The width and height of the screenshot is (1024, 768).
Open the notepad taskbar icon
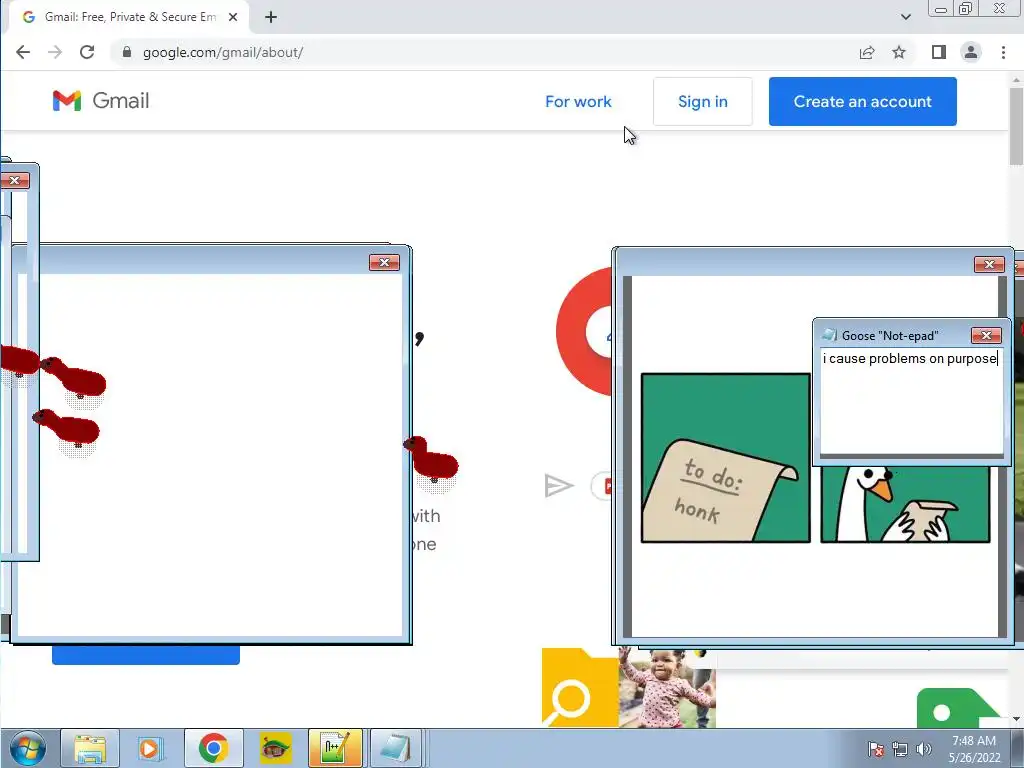[x=396, y=748]
